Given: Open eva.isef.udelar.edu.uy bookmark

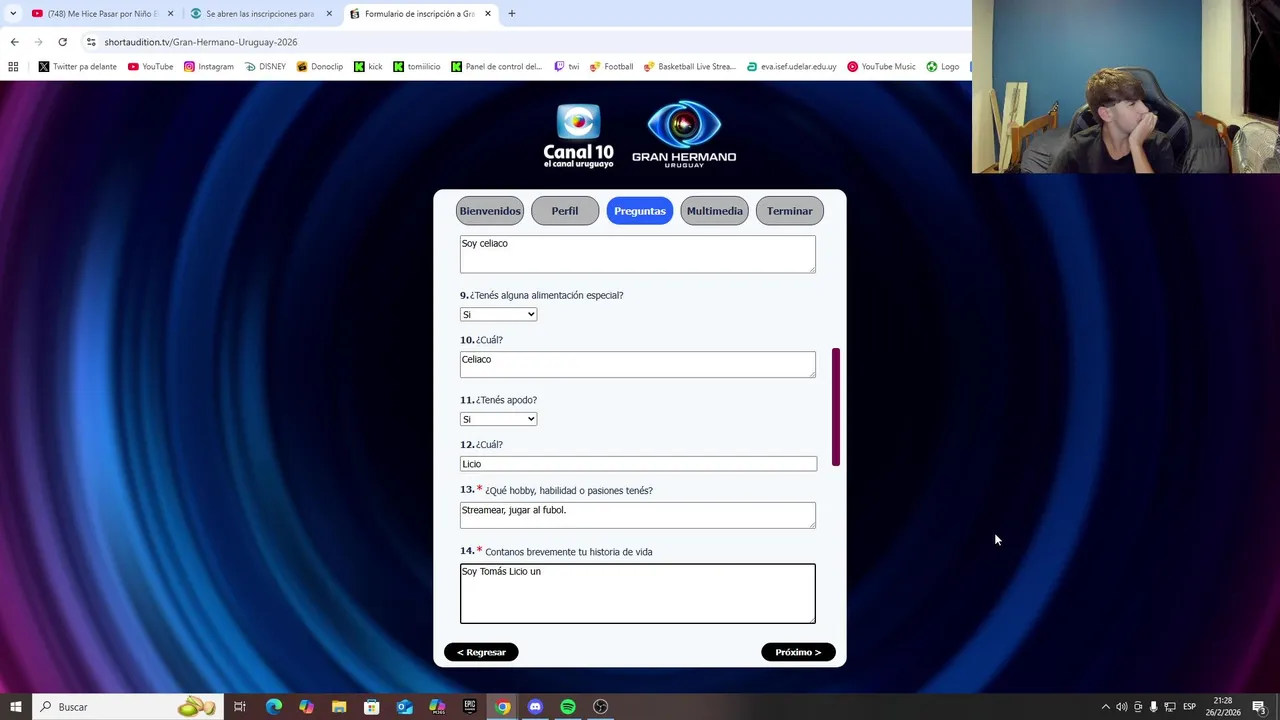Looking at the screenshot, I should point(791,66).
